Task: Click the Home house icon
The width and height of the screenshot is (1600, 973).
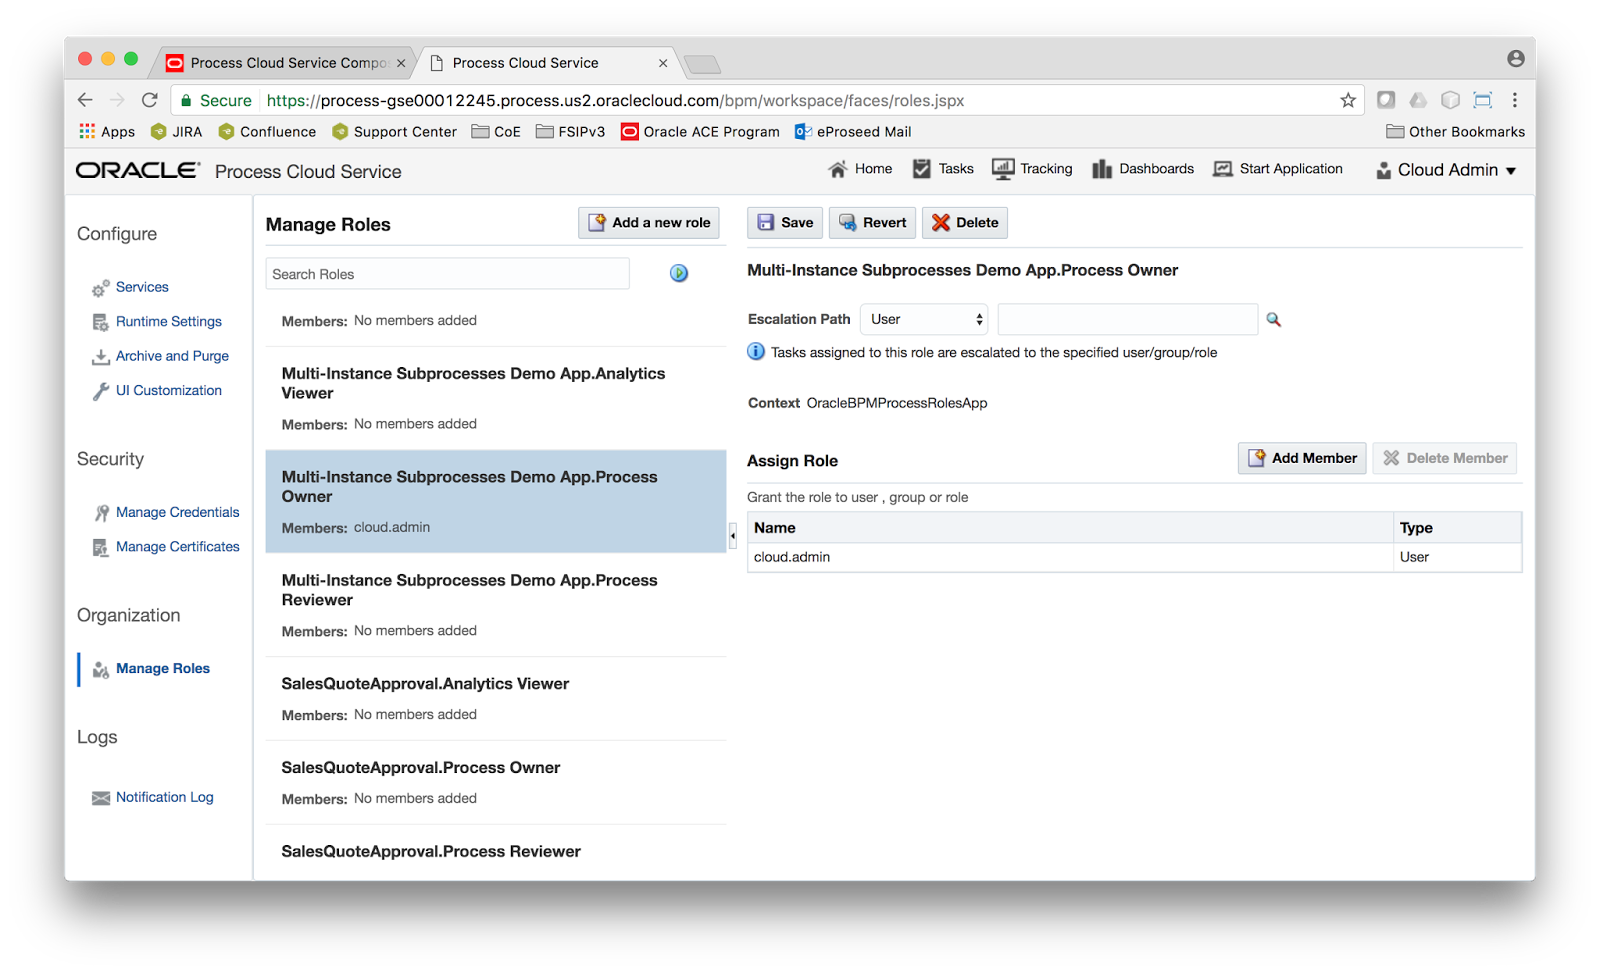Action: click(838, 169)
